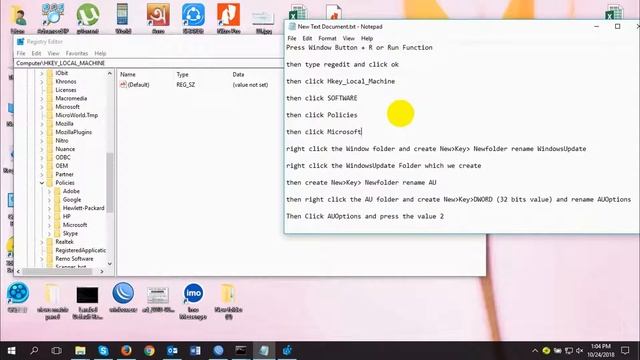Image resolution: width=640 pixels, height=360 pixels.
Task: Open the black thumbnail desktop icon
Action: tap(87, 295)
